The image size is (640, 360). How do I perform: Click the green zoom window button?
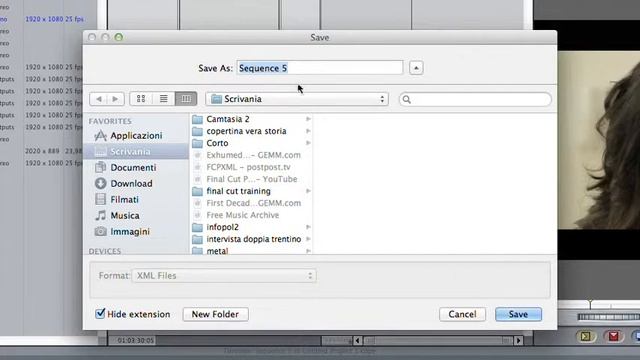click(119, 37)
